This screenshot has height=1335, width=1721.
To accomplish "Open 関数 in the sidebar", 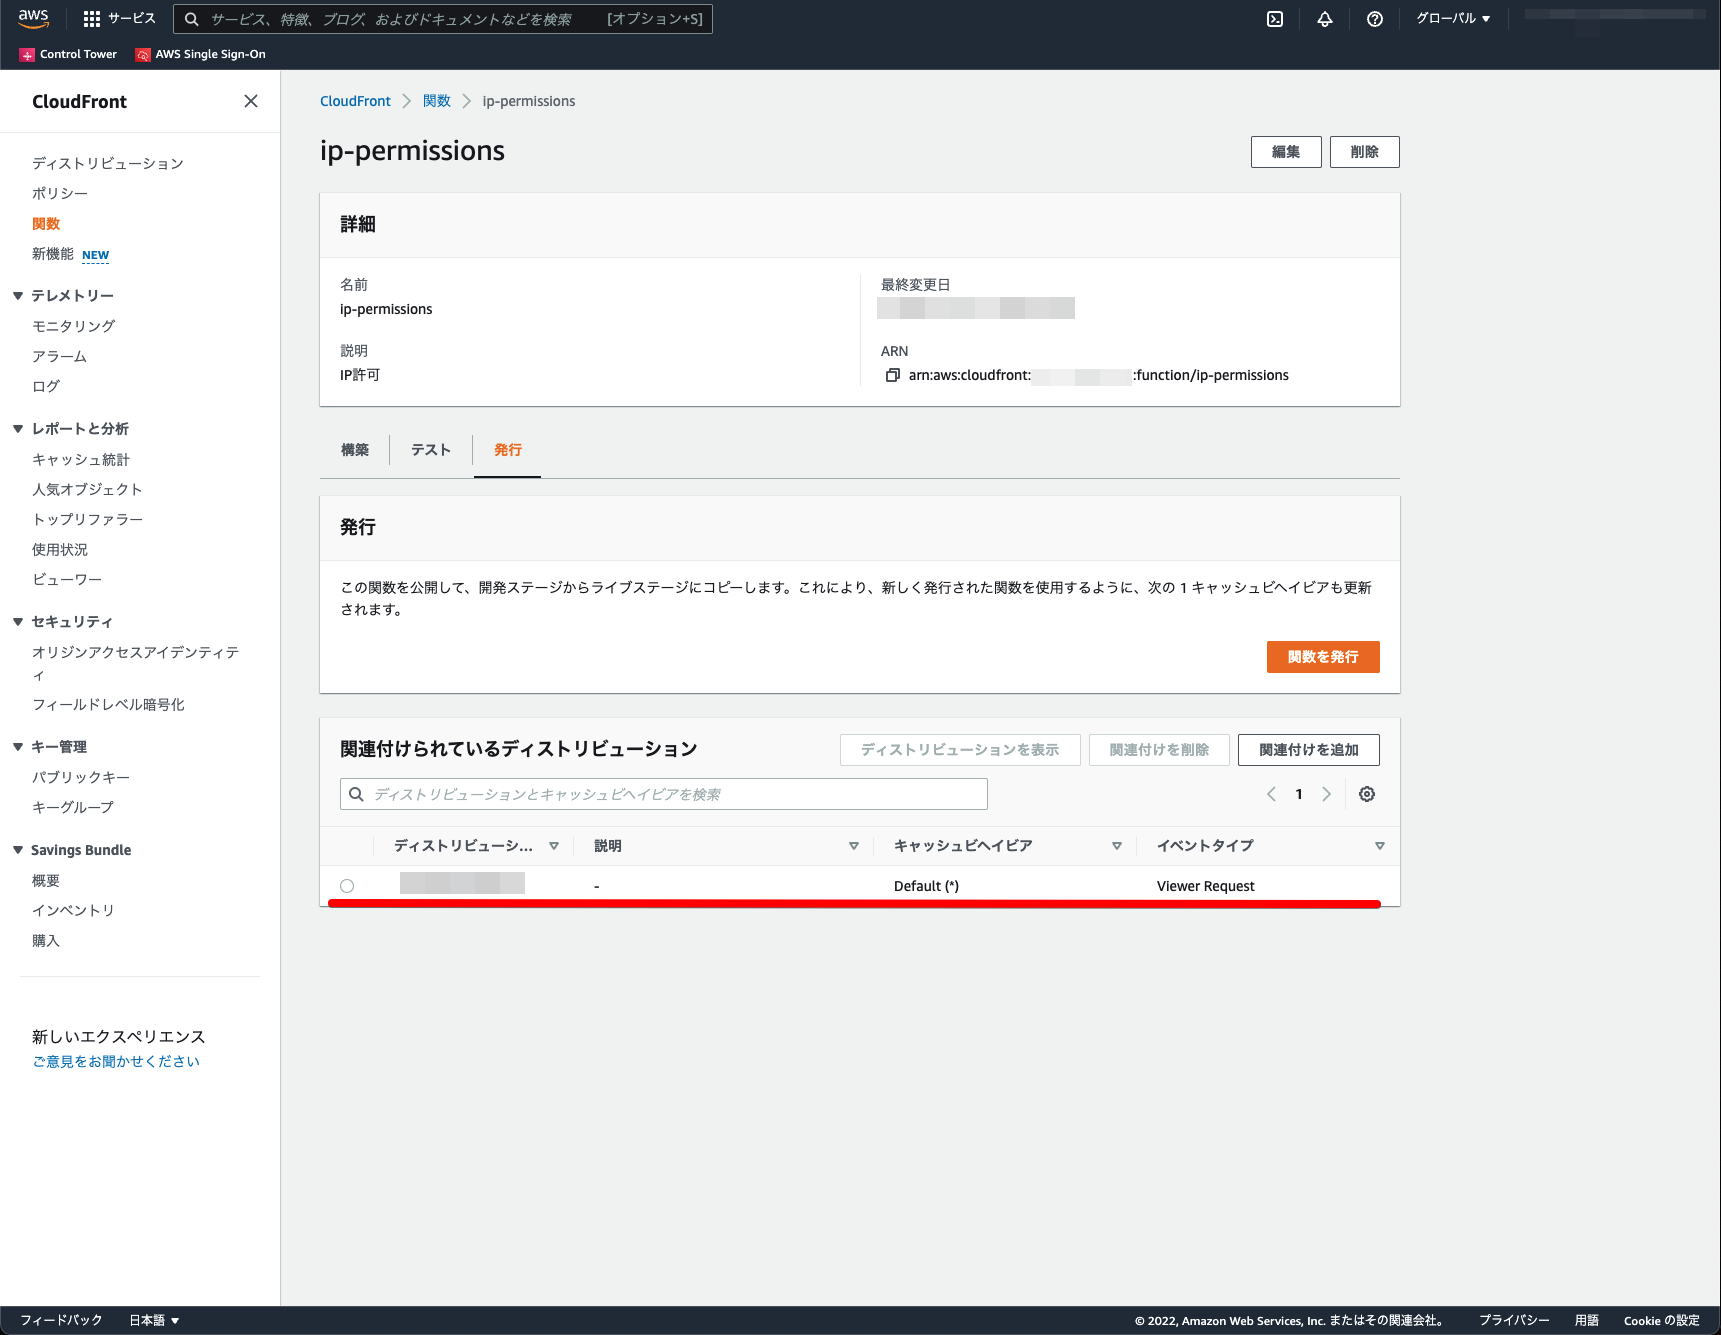I will [x=46, y=224].
